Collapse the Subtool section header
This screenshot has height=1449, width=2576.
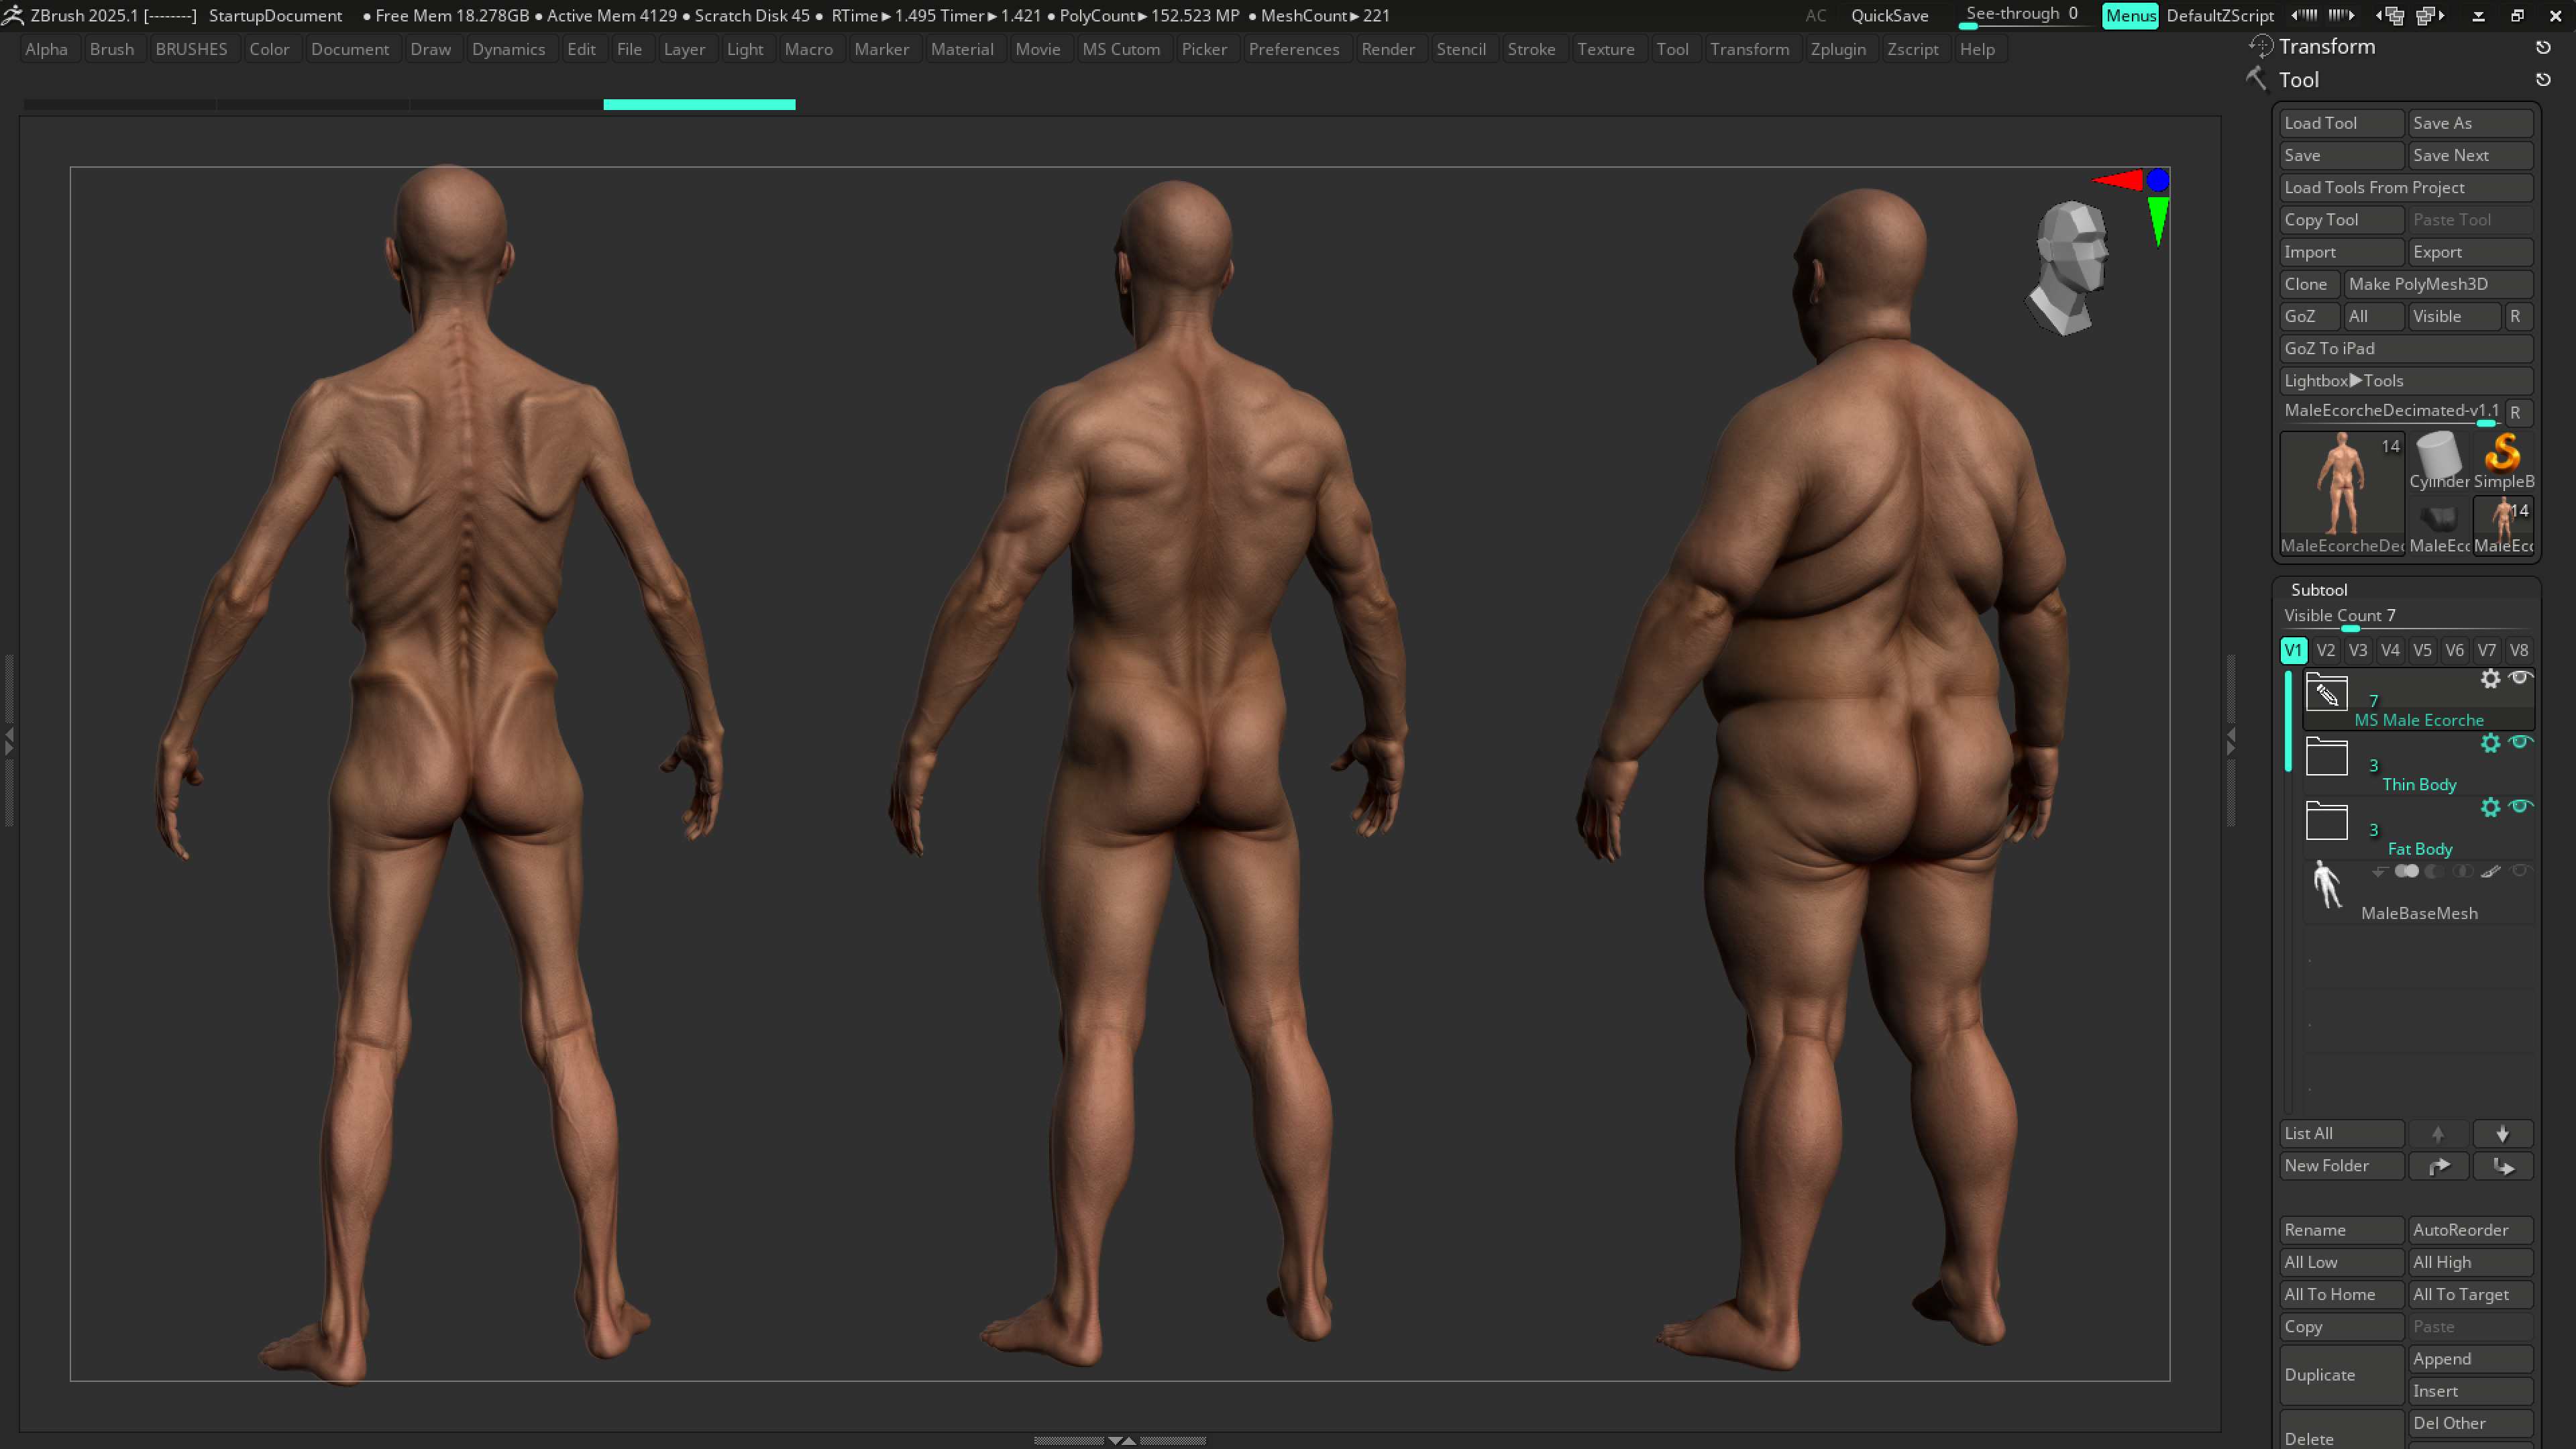[x=2319, y=590]
